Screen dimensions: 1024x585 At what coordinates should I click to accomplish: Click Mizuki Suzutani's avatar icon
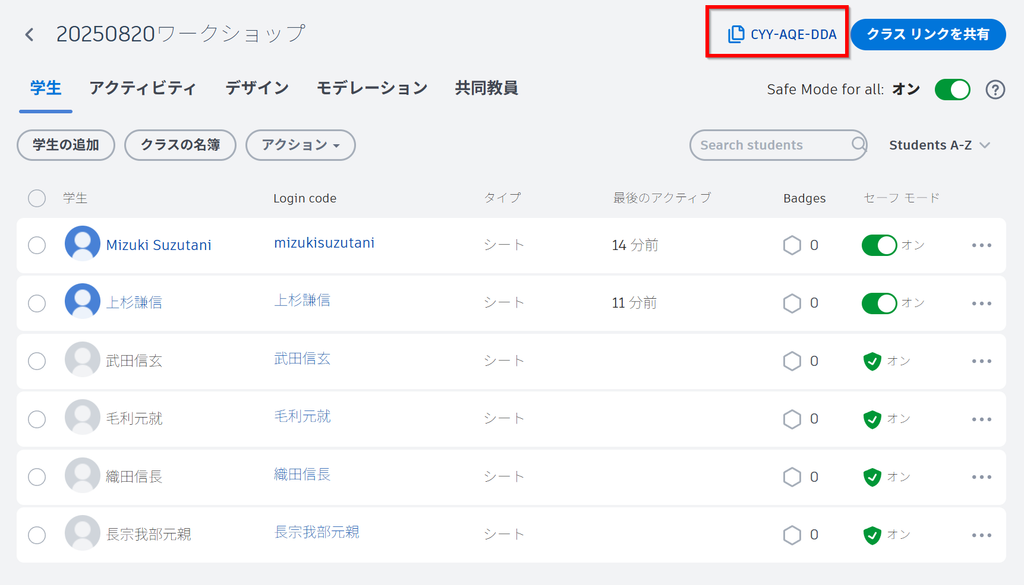pyautogui.click(x=82, y=245)
